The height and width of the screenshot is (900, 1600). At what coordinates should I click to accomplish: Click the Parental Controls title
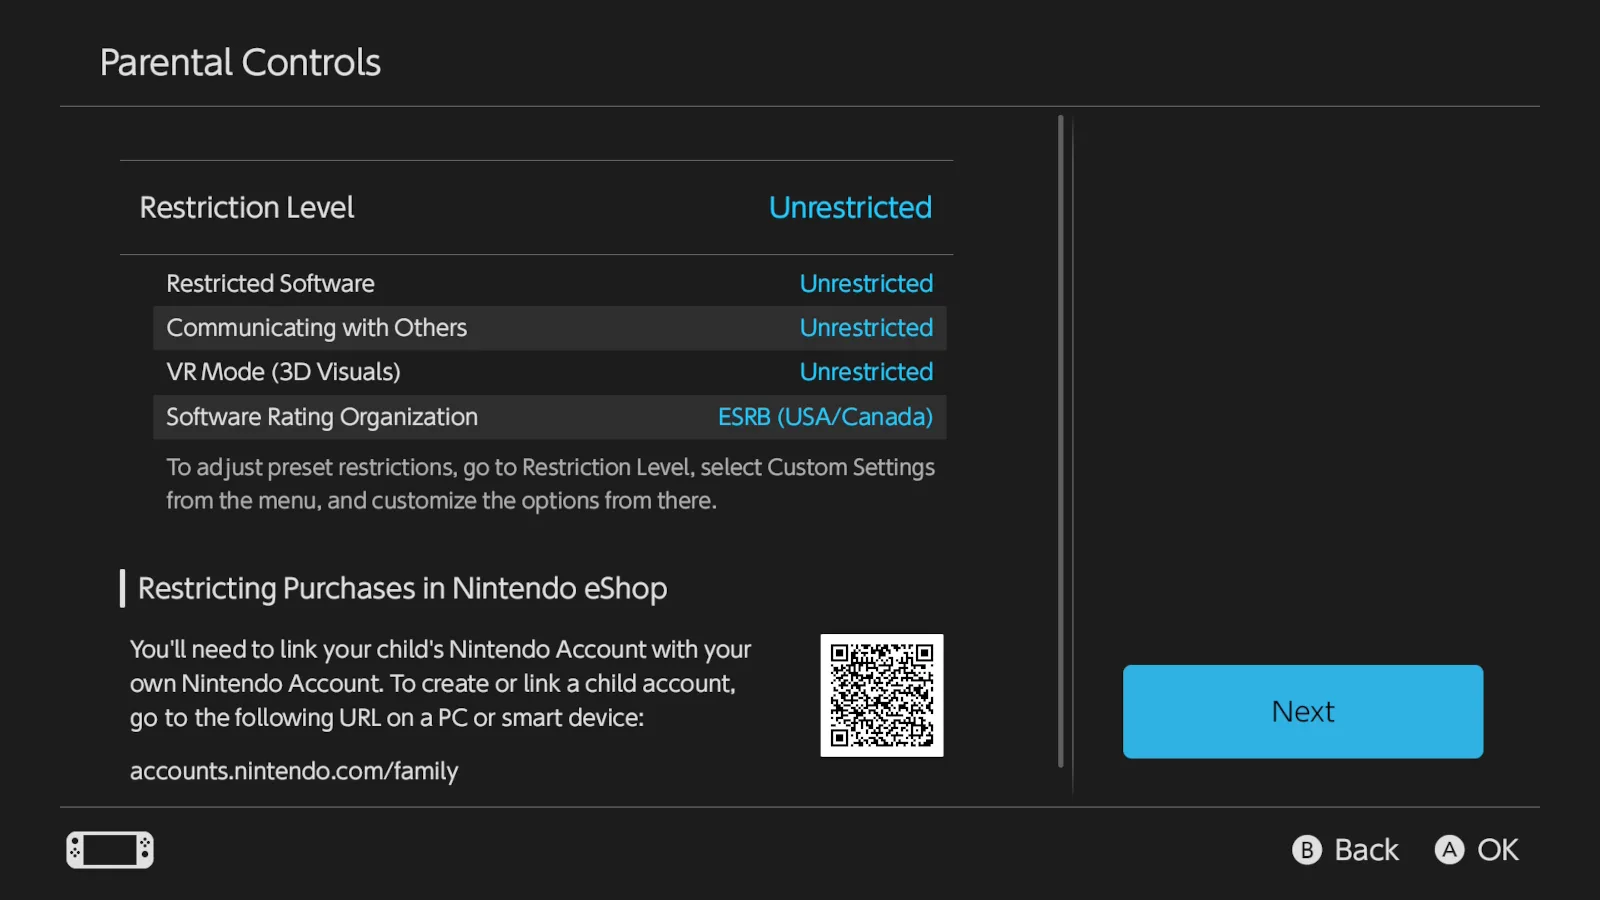pyautogui.click(x=240, y=63)
